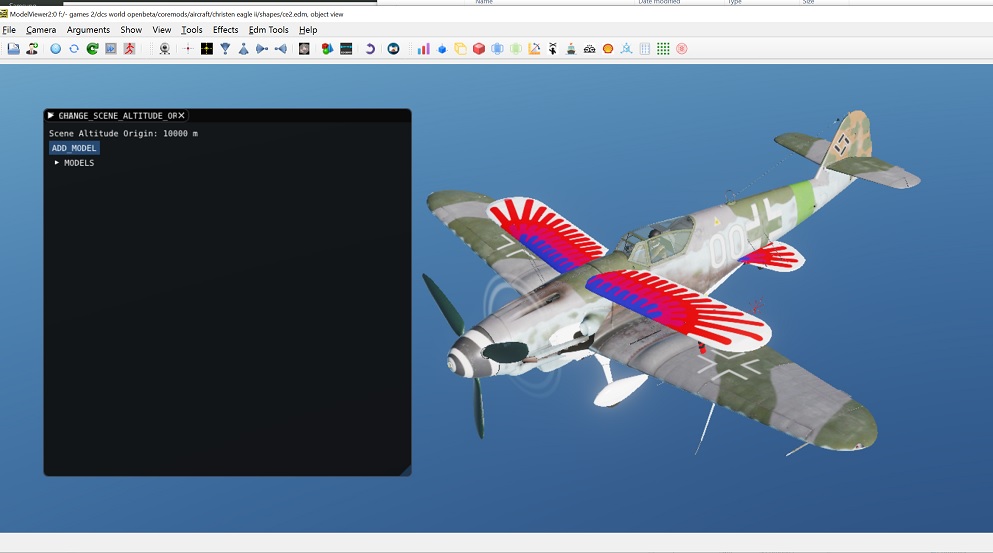The image size is (993, 553).
Task: Click the gray textured square icon
Action: click(304, 49)
